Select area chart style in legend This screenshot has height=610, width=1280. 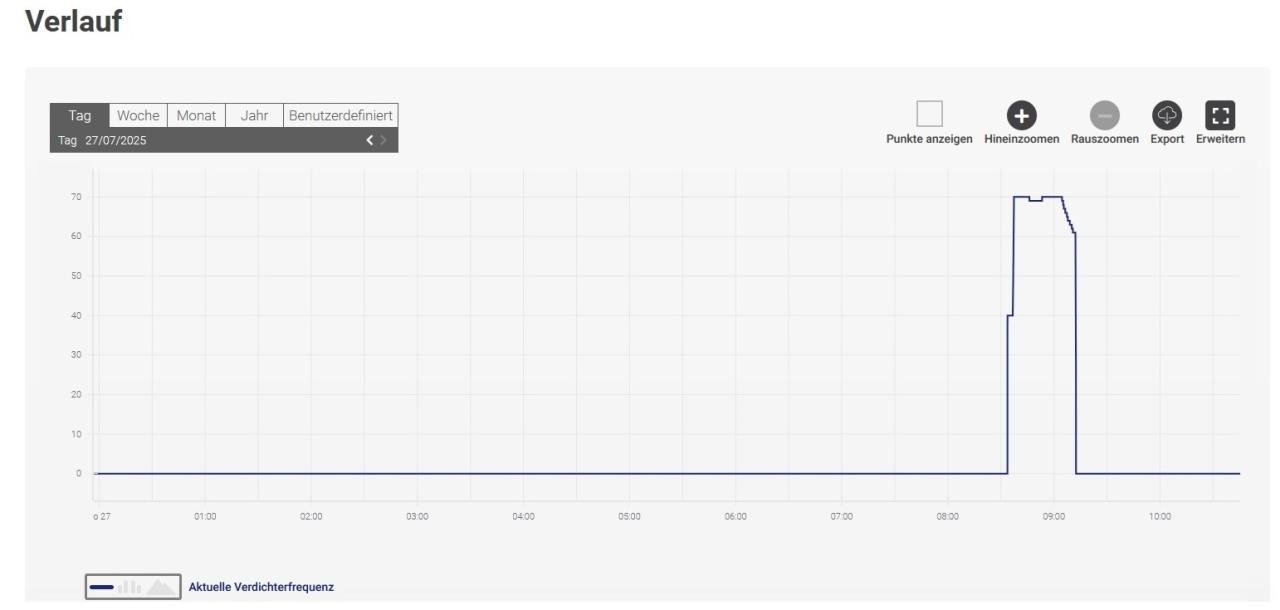[160, 587]
